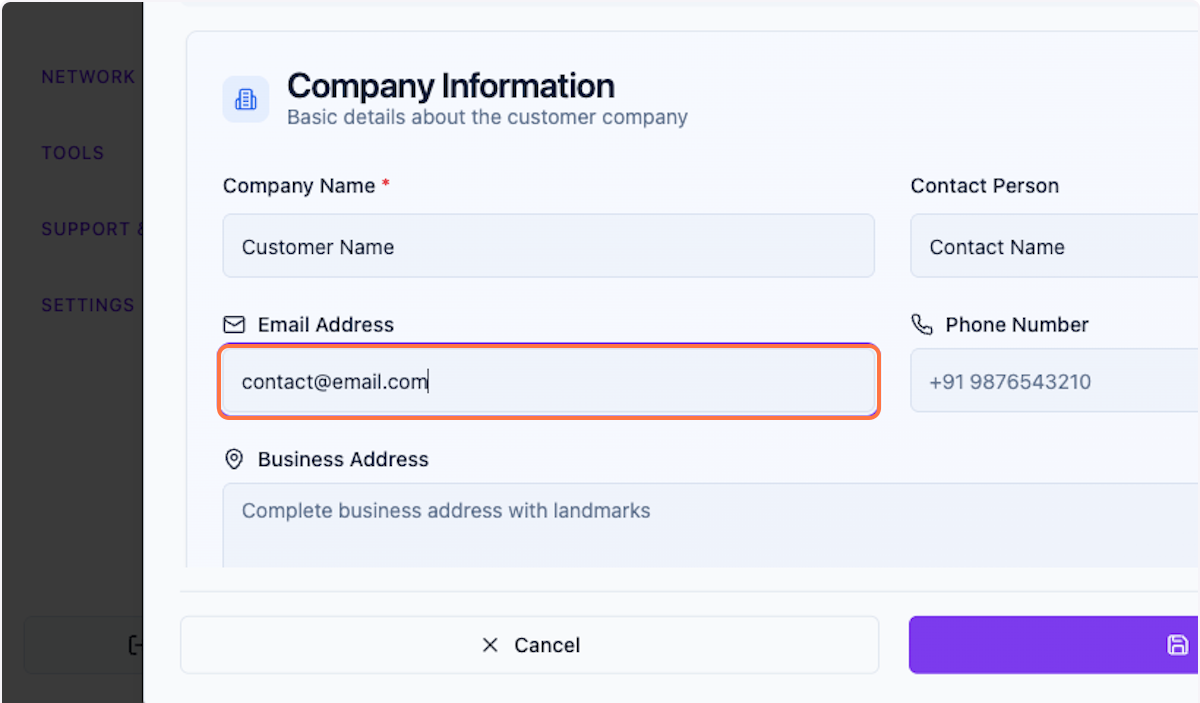Click the save icon on the purple button
The width and height of the screenshot is (1200, 703).
click(1178, 645)
